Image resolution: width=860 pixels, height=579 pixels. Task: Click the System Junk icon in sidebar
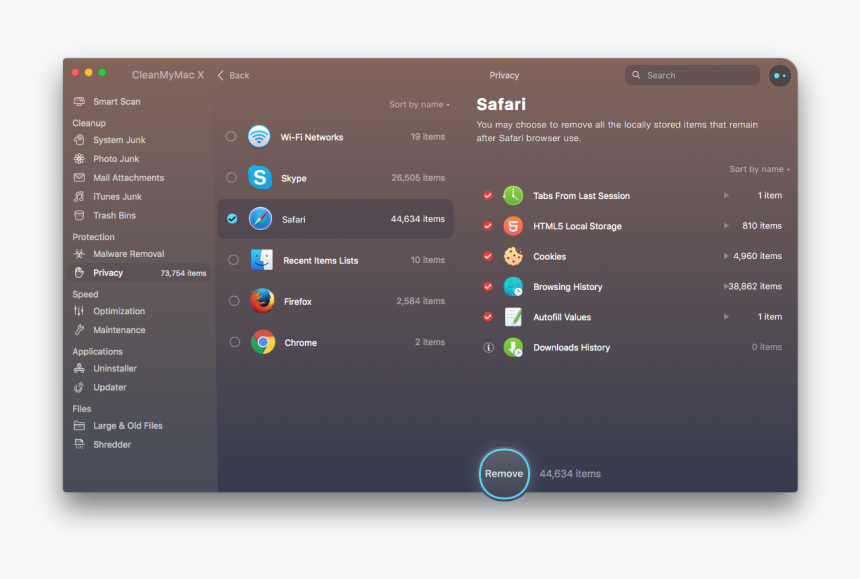click(x=80, y=139)
